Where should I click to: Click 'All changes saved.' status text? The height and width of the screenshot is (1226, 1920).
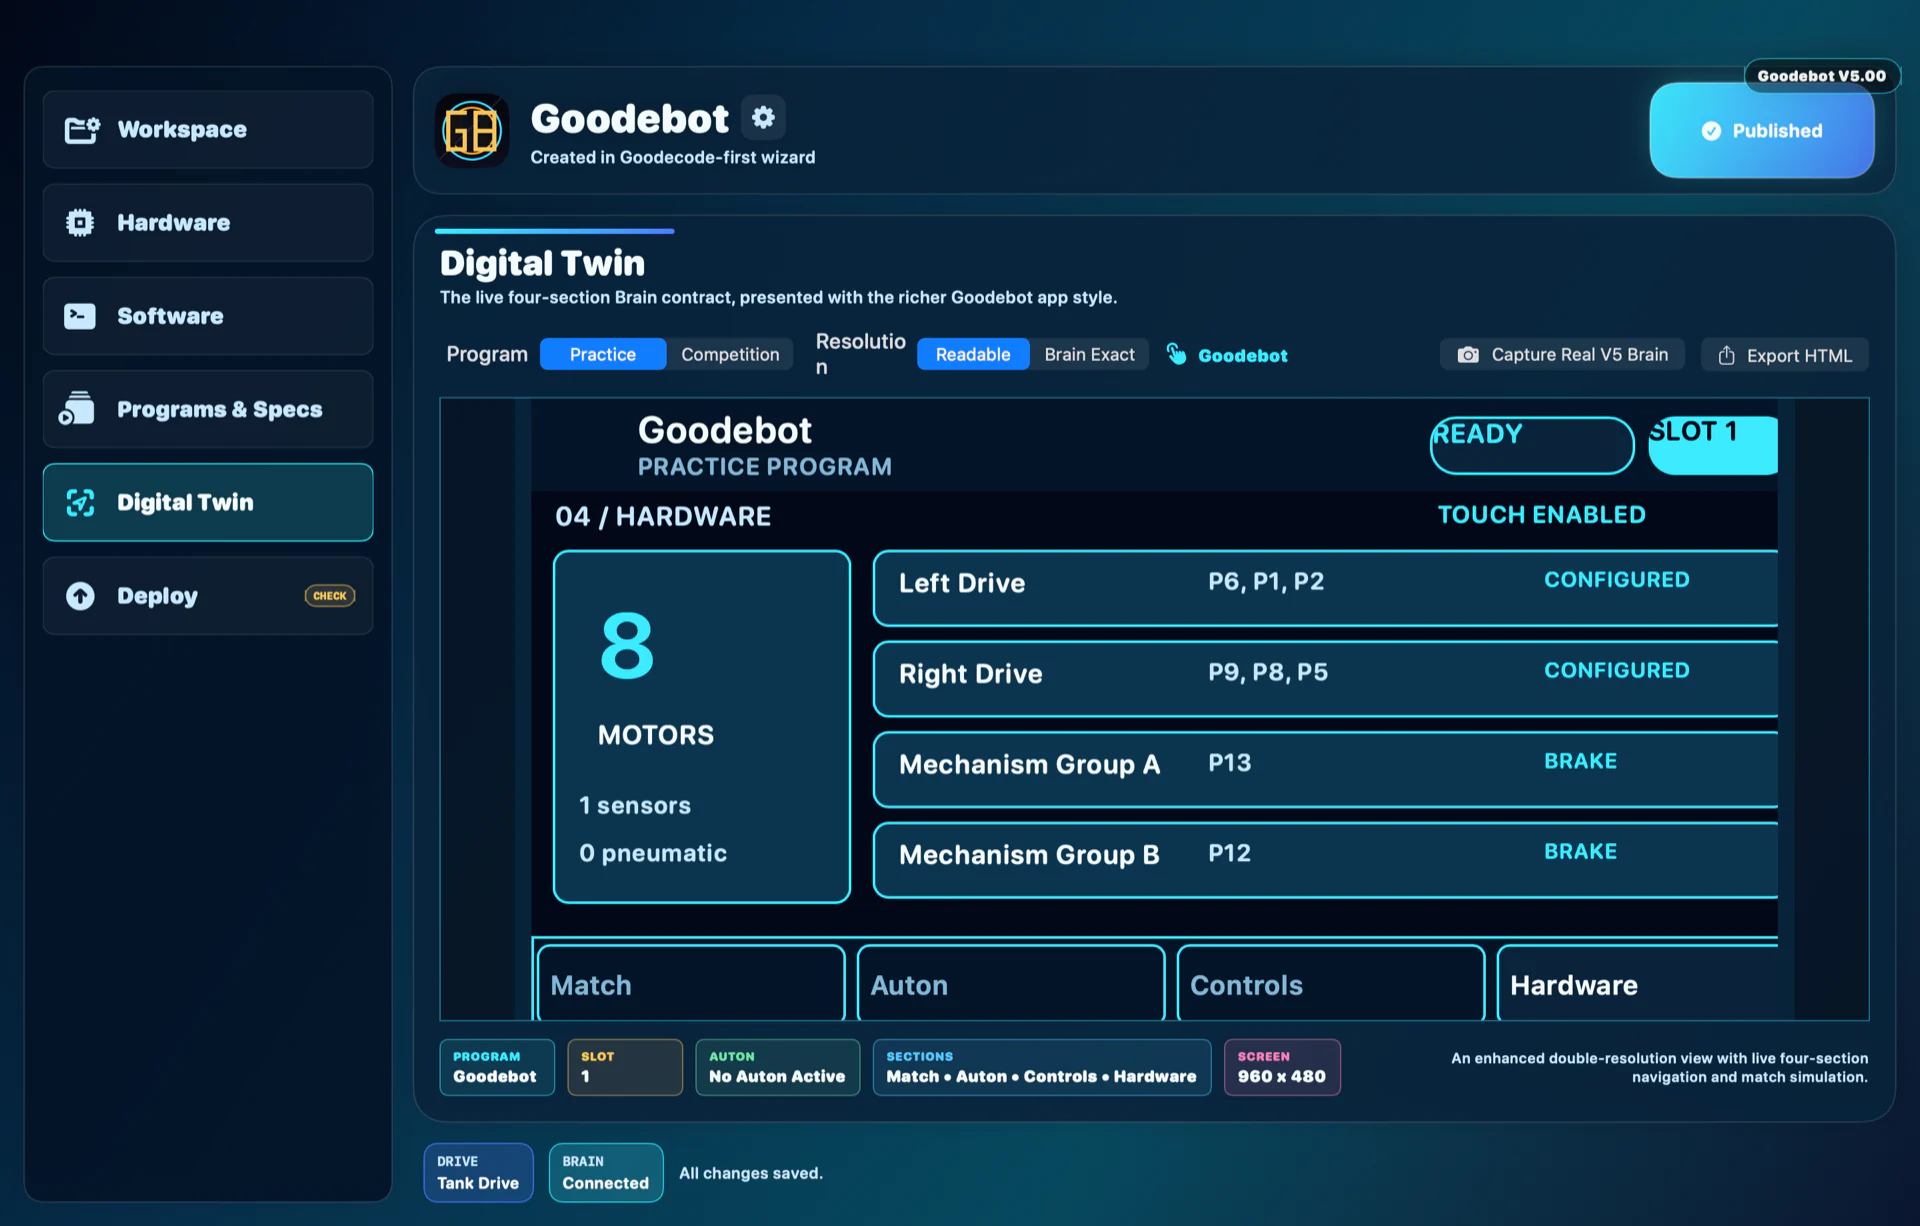(751, 1173)
